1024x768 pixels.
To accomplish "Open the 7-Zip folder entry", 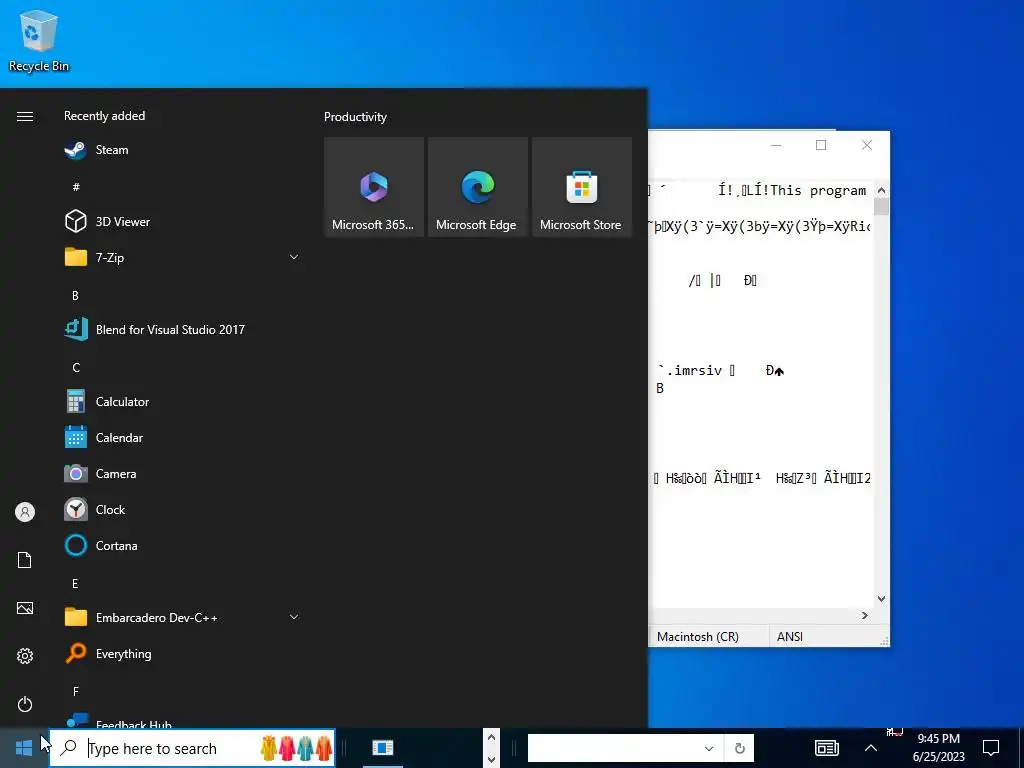I will coord(181,257).
